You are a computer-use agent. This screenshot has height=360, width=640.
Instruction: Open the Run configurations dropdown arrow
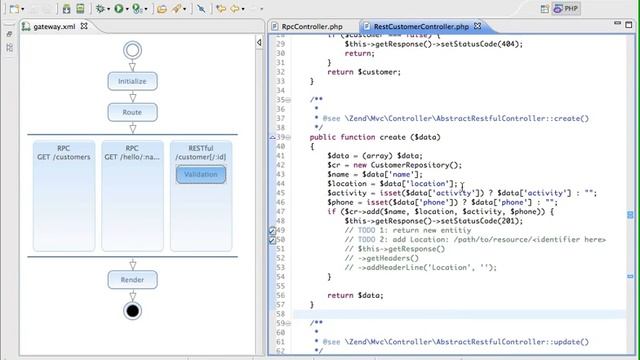coord(127,9)
